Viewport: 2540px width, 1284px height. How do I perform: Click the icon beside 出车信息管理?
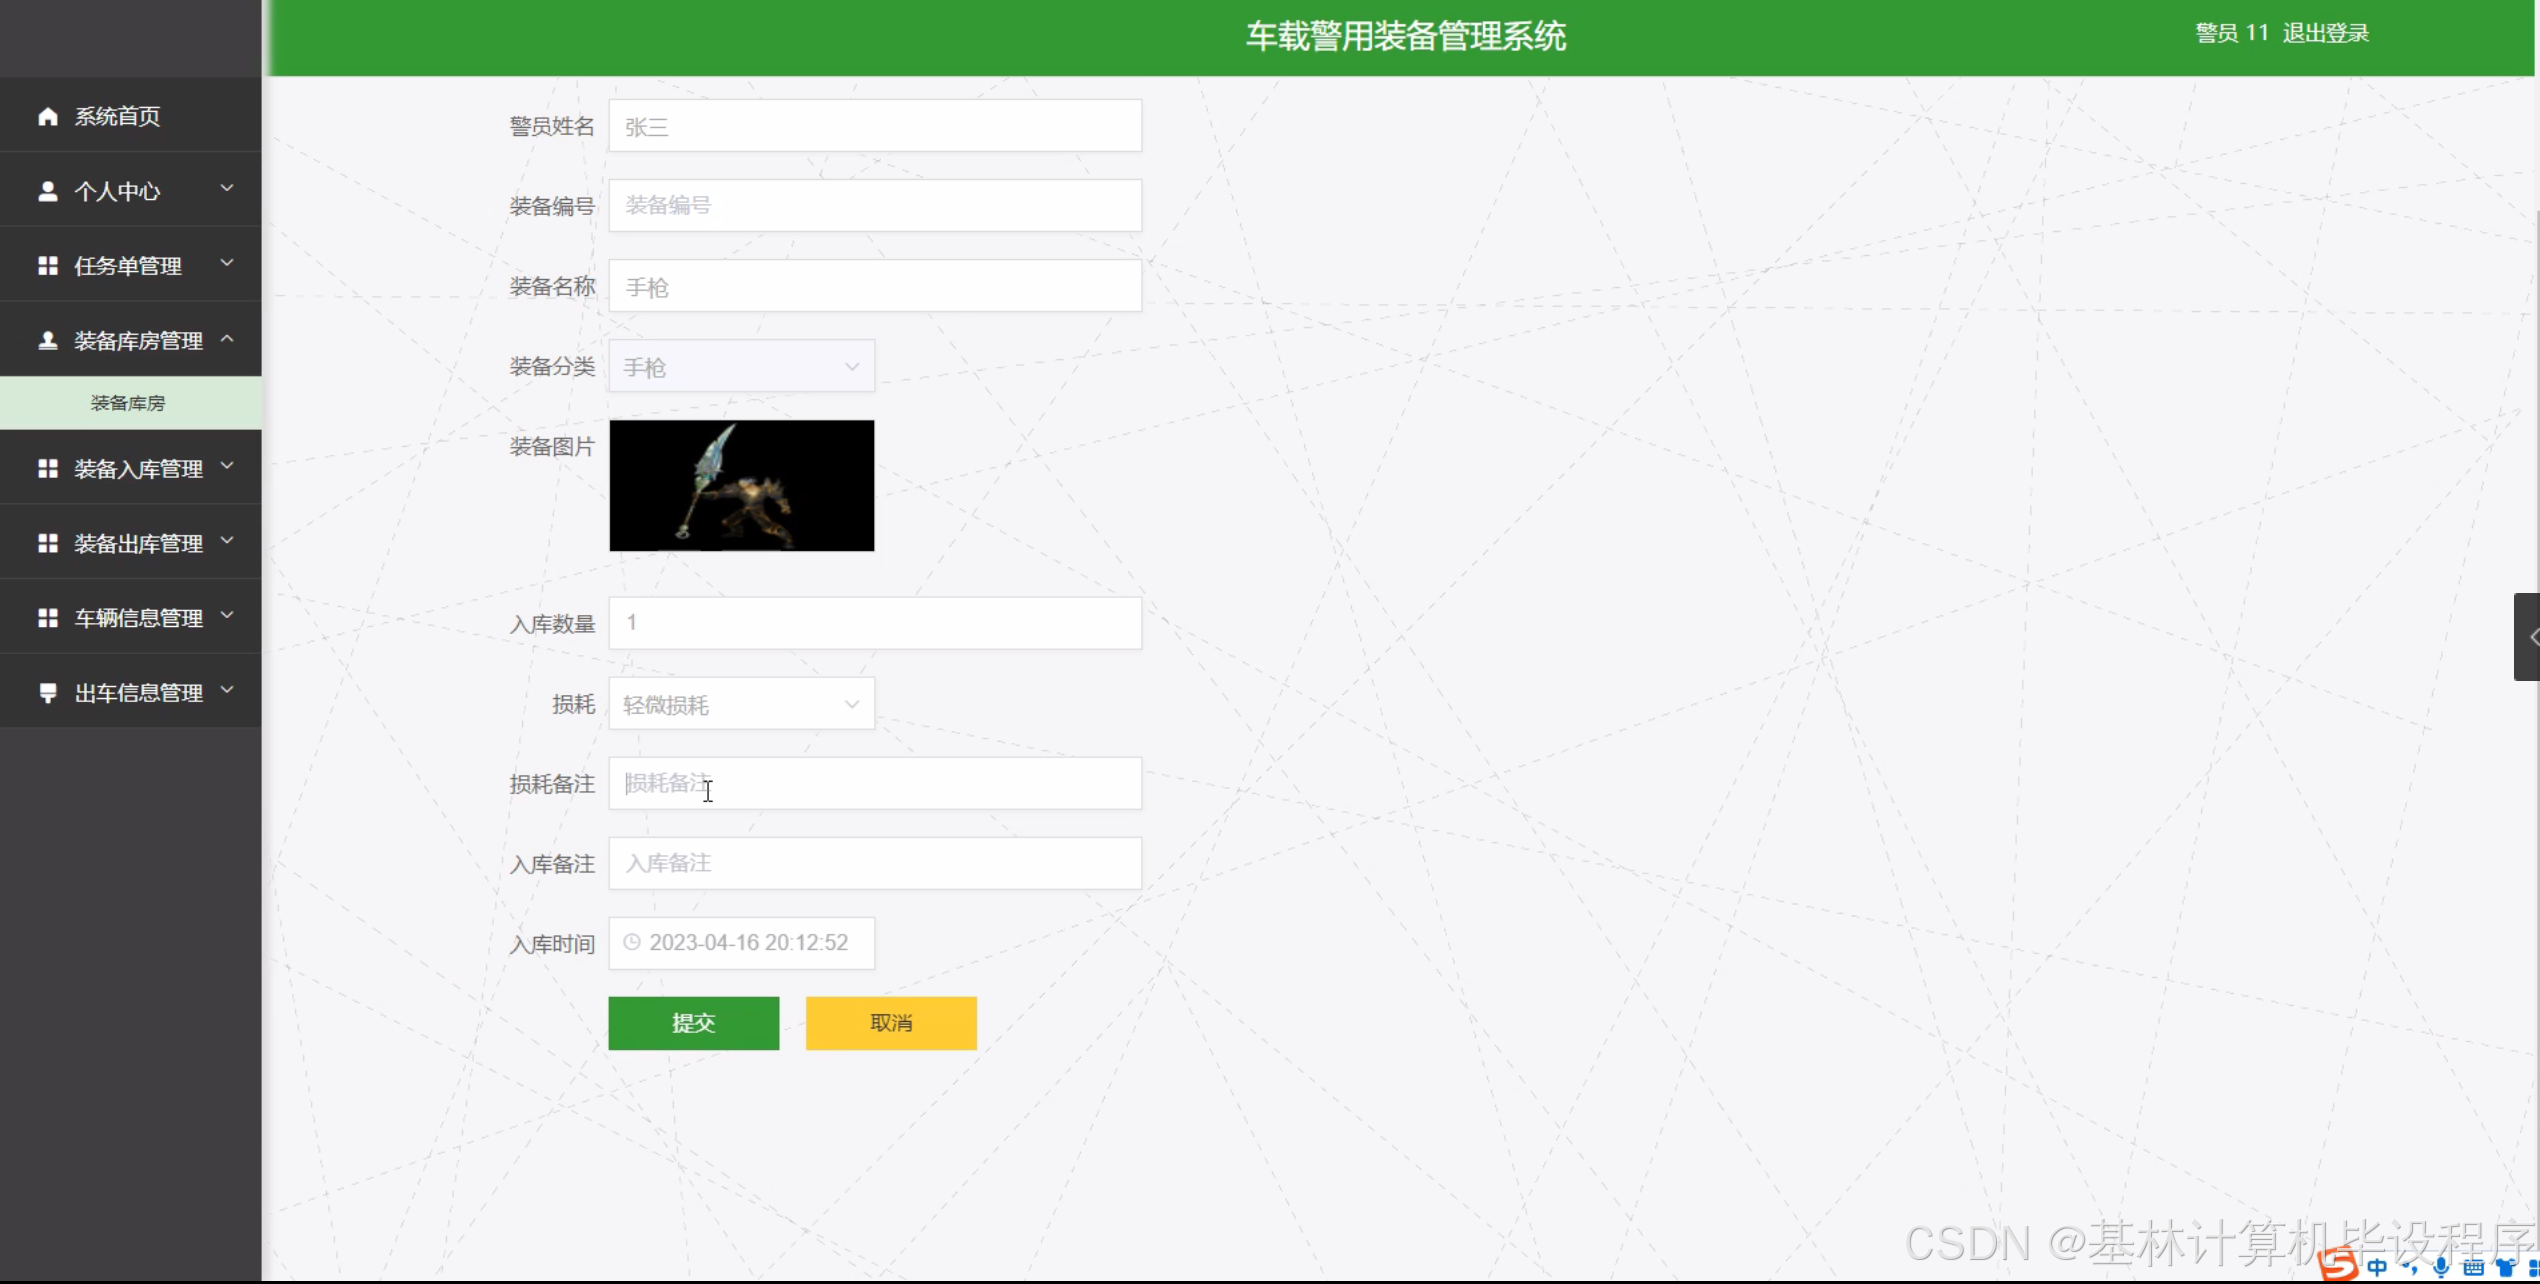pyautogui.click(x=47, y=693)
